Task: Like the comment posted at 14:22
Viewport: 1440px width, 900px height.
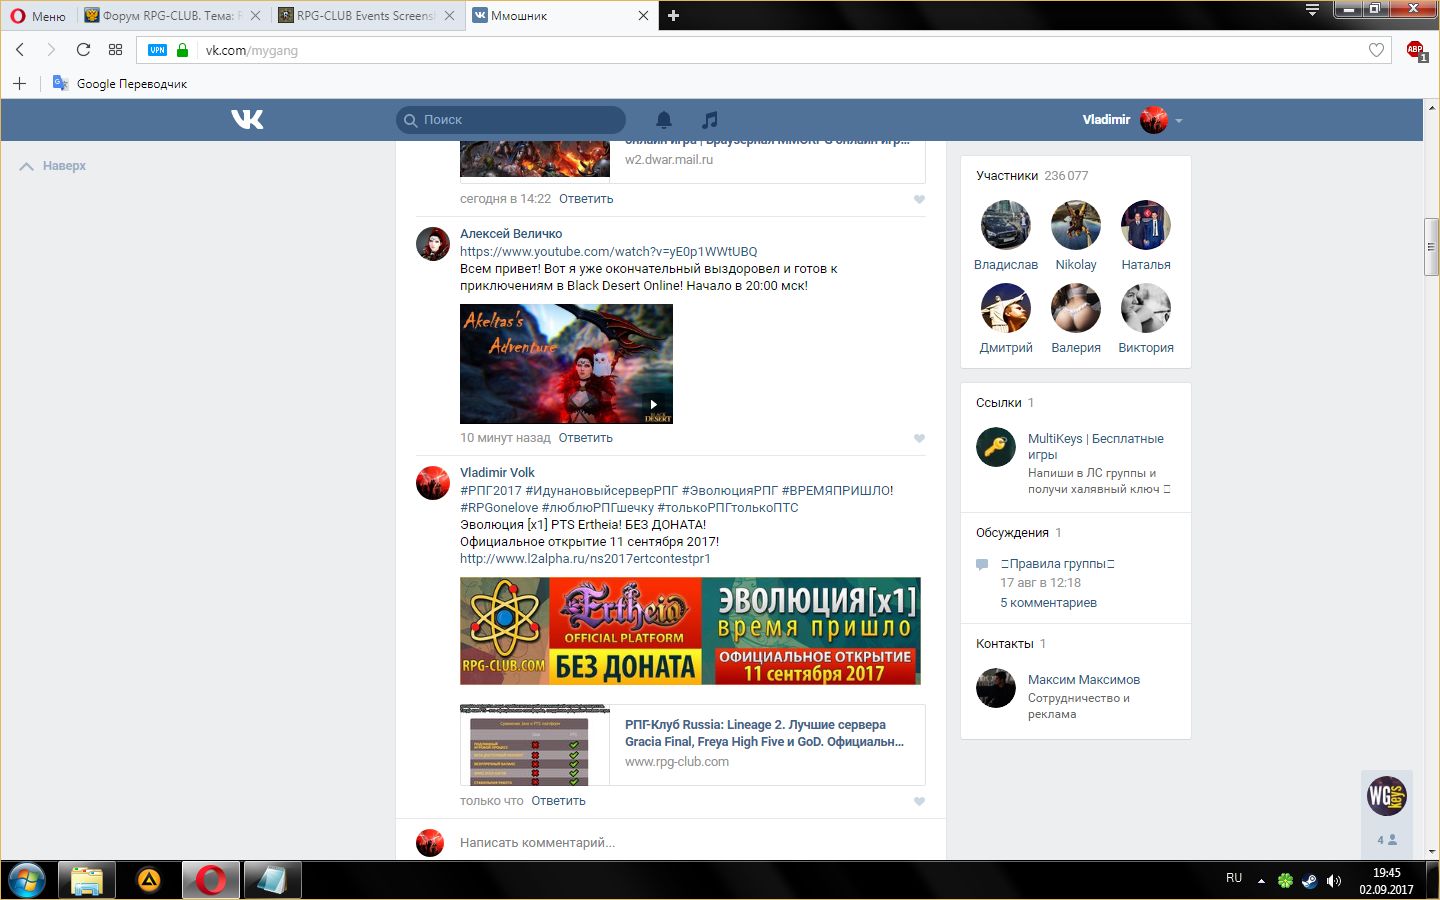Action: [919, 199]
